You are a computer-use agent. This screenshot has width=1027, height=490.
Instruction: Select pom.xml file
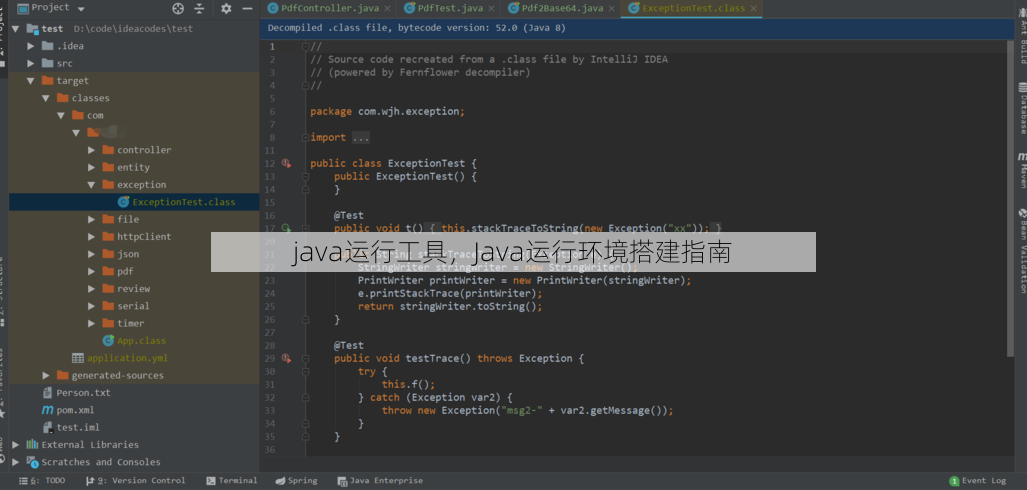[x=68, y=410]
